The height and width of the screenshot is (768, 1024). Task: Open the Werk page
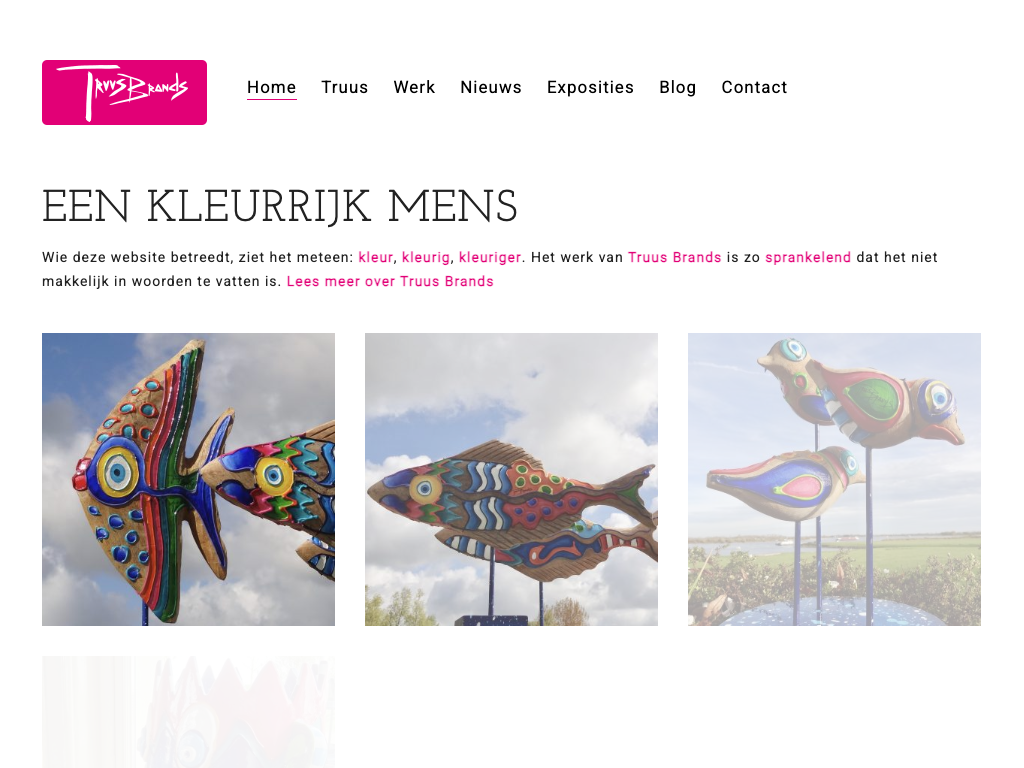coord(414,88)
